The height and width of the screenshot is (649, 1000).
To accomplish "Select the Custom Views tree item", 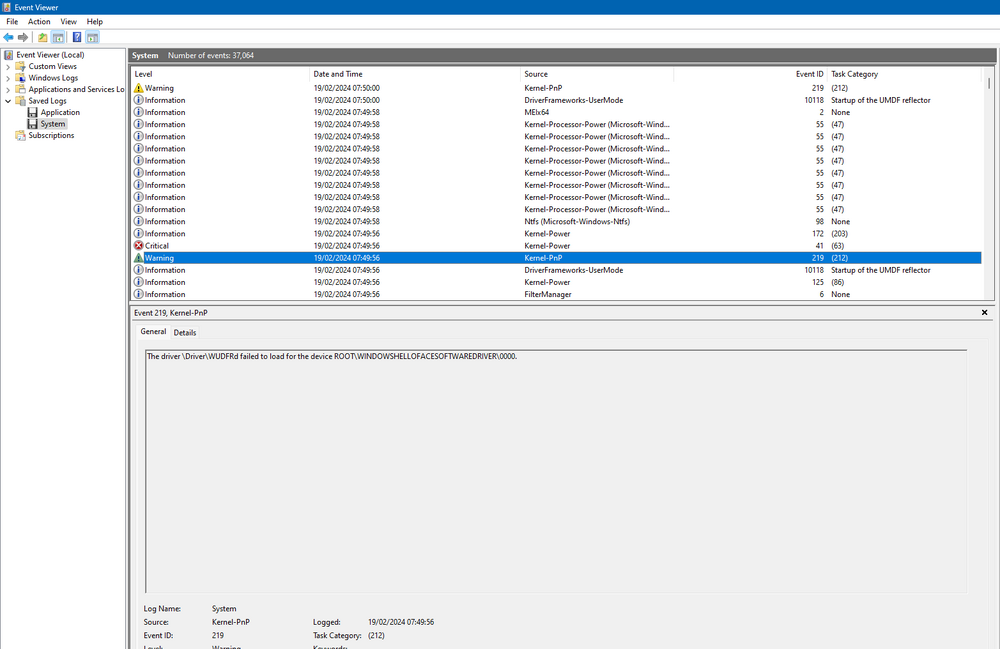I will (52, 66).
